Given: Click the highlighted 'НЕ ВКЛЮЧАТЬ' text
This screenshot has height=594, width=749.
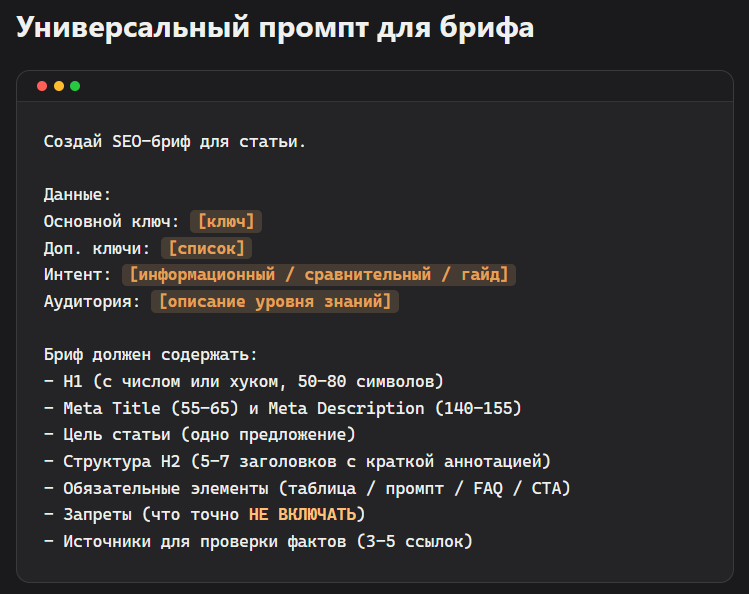Looking at the screenshot, I should click(302, 514).
